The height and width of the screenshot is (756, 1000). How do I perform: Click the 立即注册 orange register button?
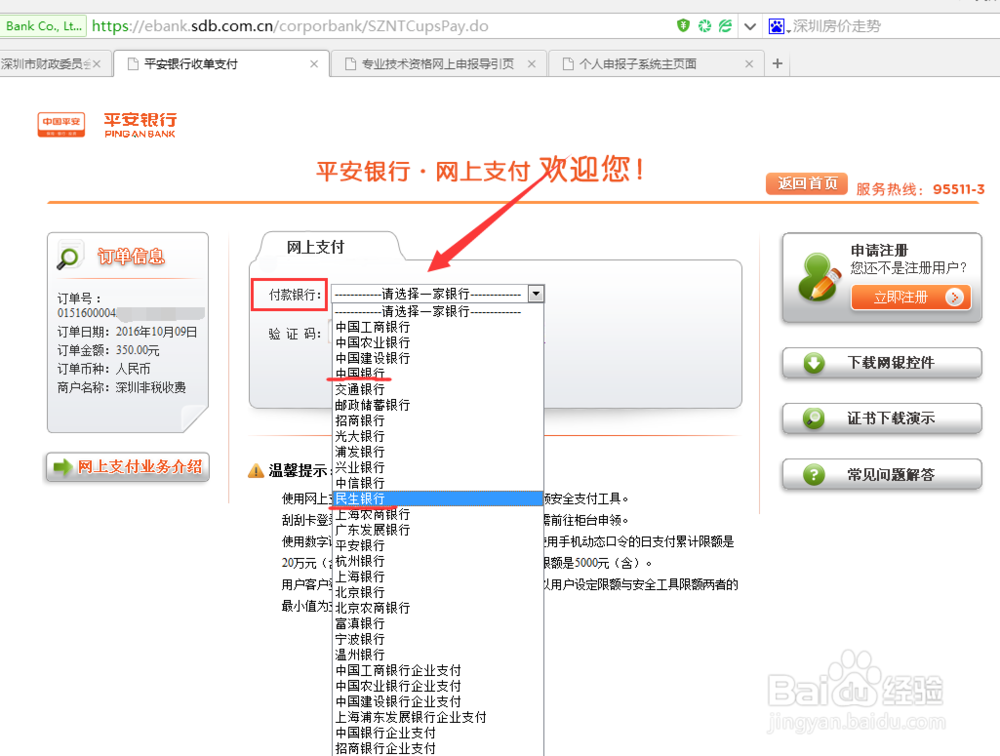[x=911, y=297]
